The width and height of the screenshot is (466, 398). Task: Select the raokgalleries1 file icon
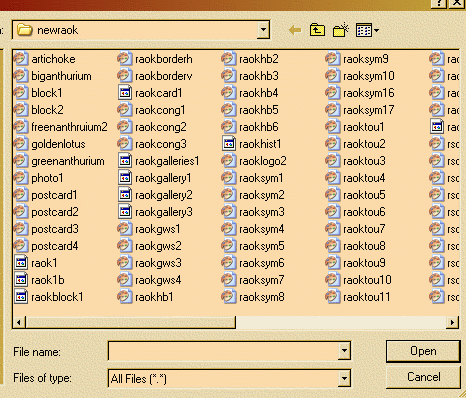point(125,161)
